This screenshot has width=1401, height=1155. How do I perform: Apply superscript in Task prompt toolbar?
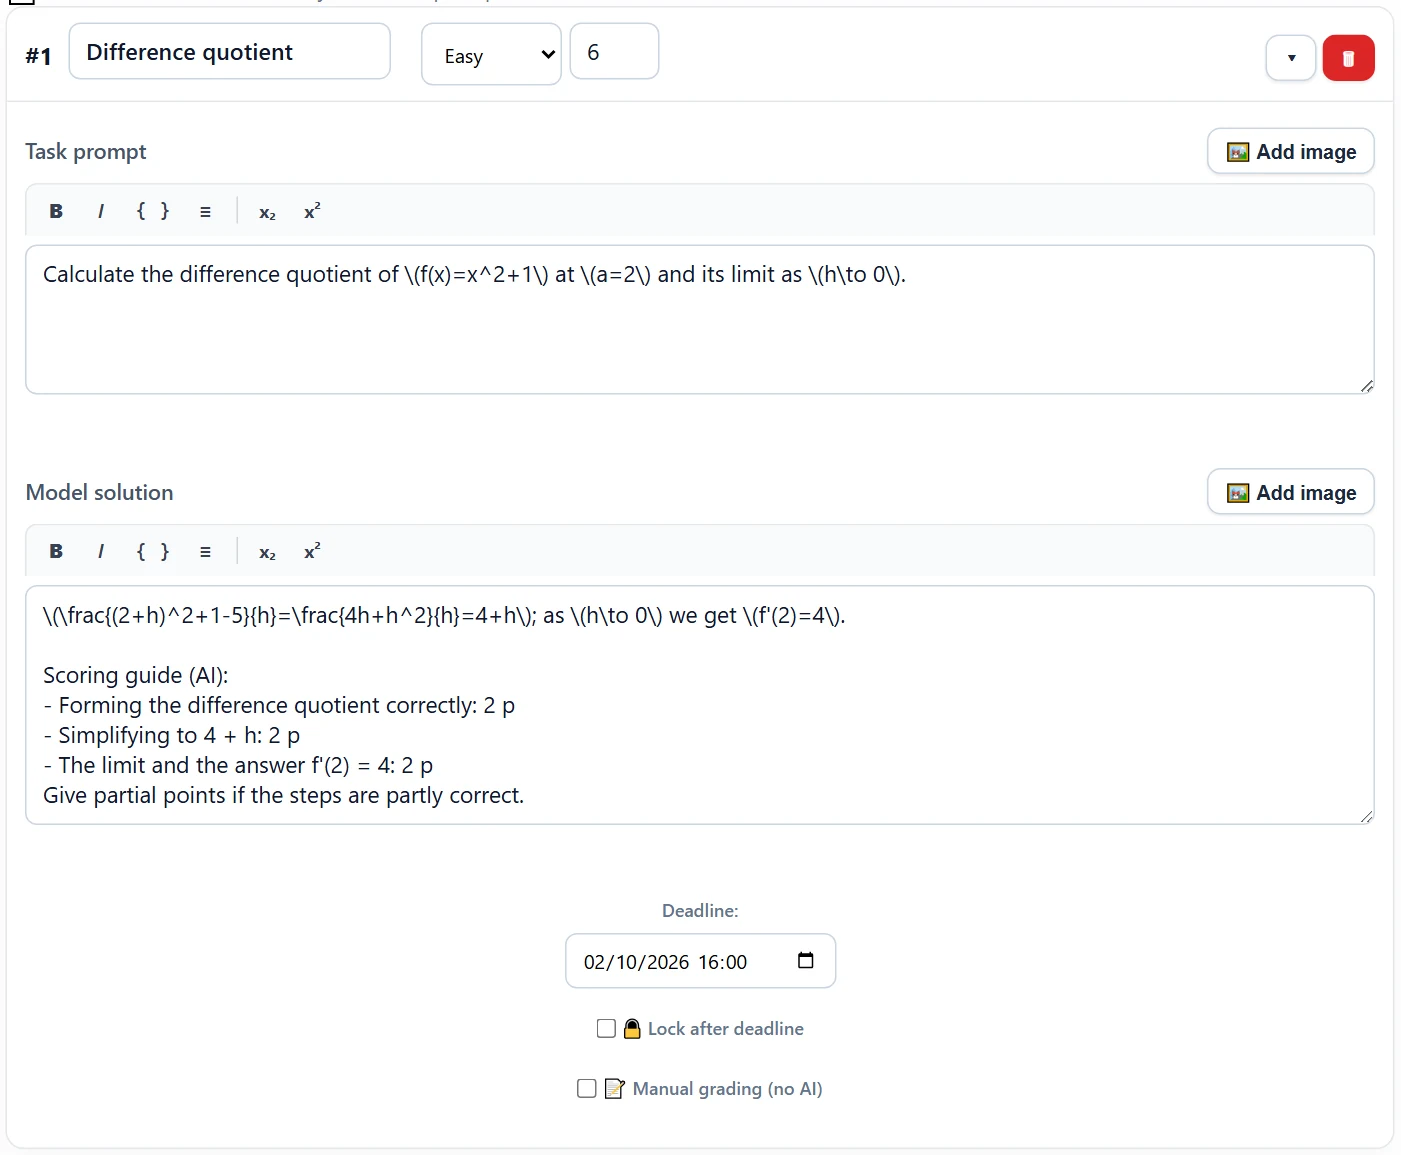[x=312, y=211]
